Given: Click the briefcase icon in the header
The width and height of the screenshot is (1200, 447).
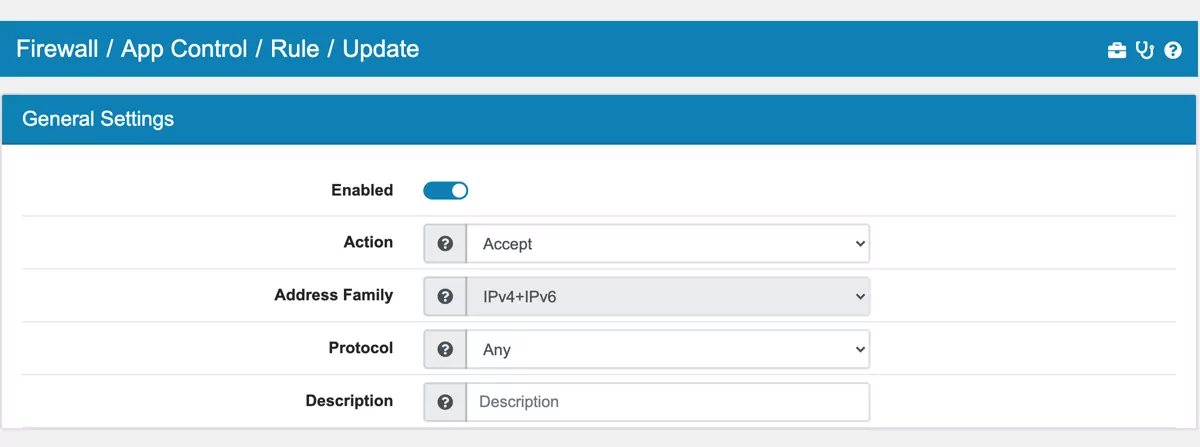Looking at the screenshot, I should pos(1117,50).
